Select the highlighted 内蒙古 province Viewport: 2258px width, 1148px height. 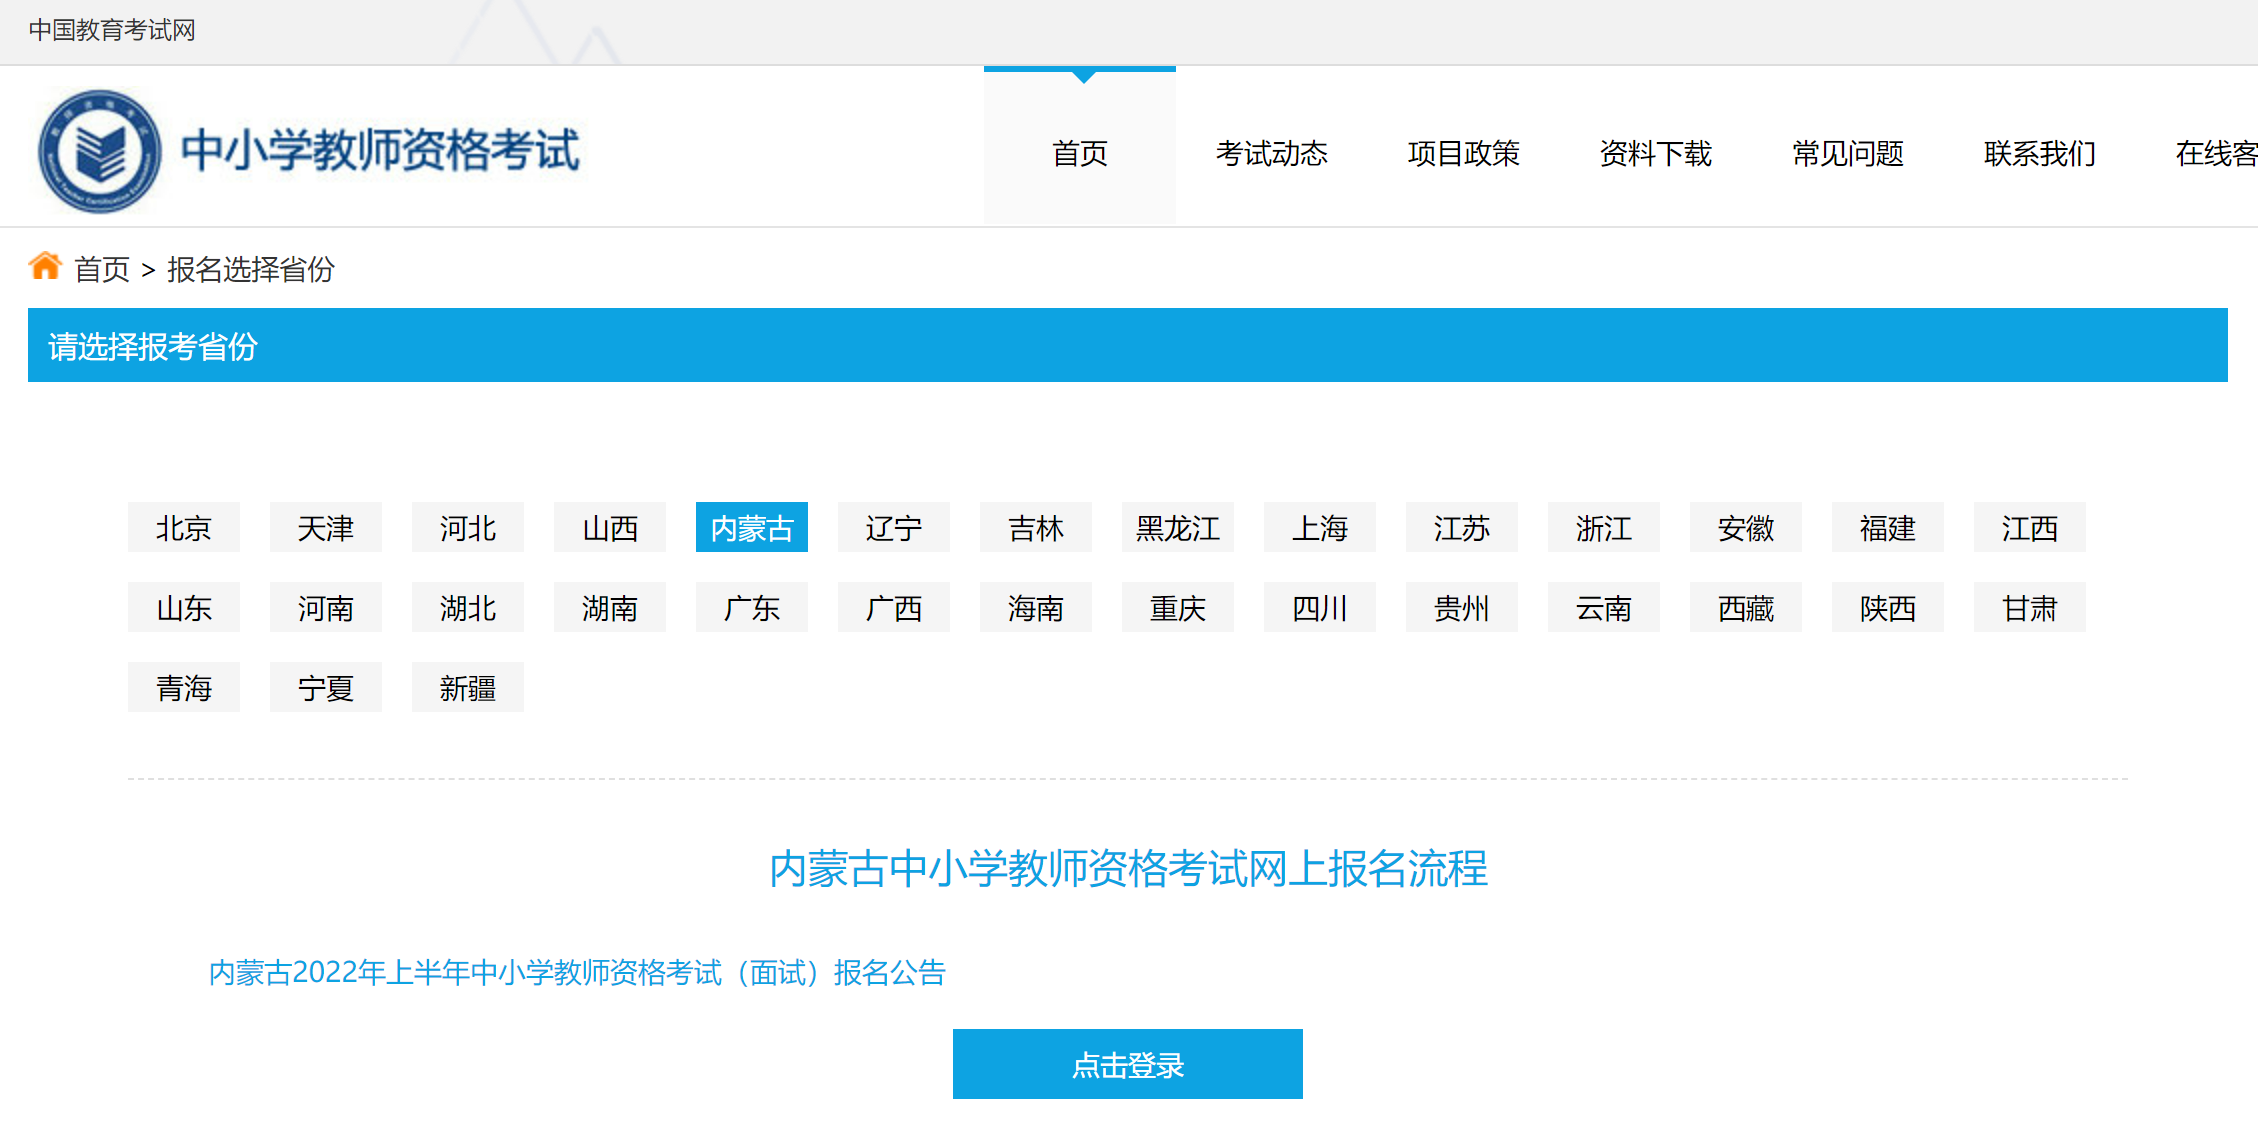[751, 528]
